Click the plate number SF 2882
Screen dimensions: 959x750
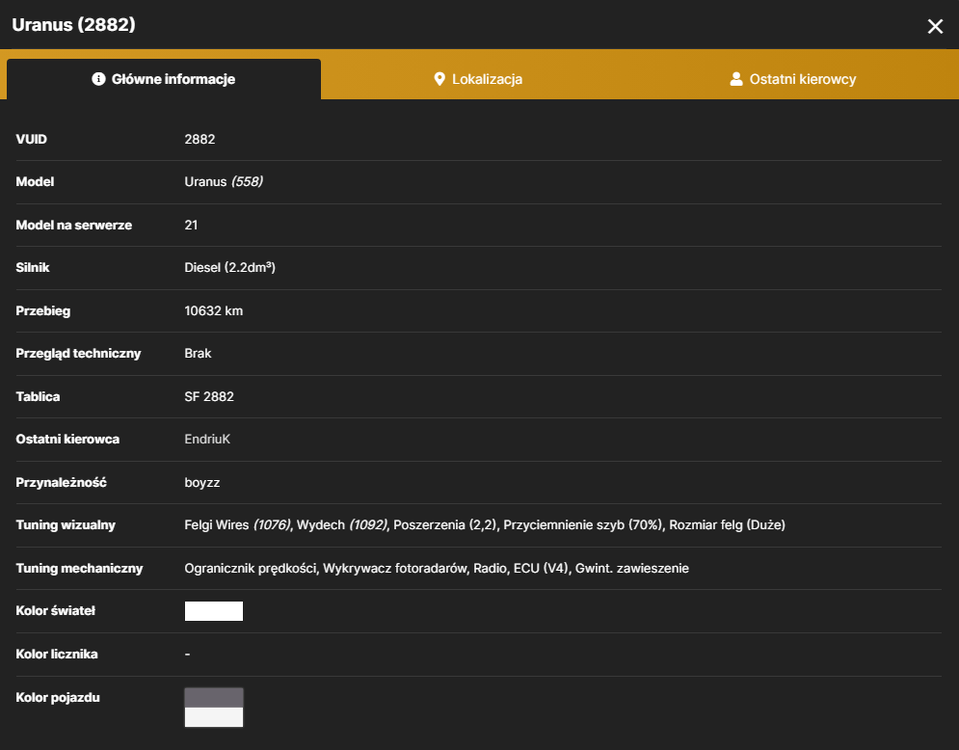tap(209, 396)
